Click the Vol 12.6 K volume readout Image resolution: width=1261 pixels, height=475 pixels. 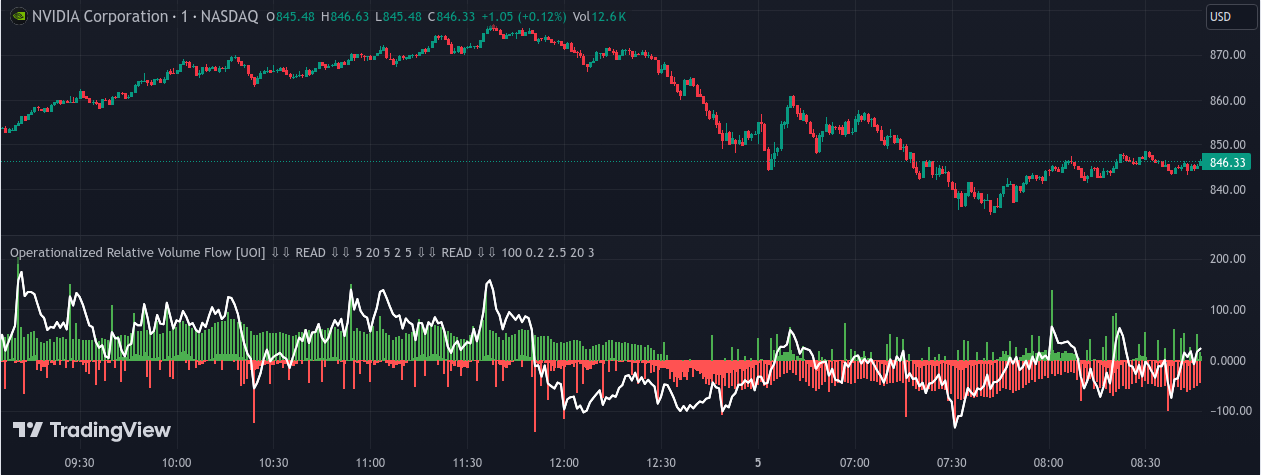tap(601, 17)
